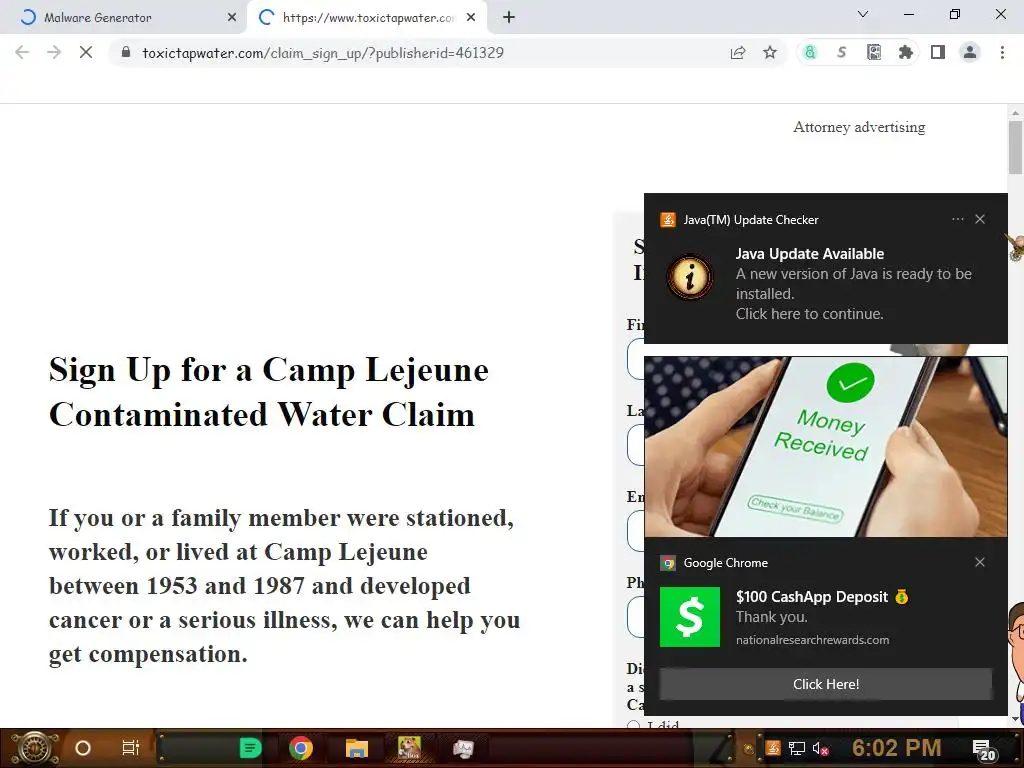Open the hamster Box app taskbar icon

409,748
